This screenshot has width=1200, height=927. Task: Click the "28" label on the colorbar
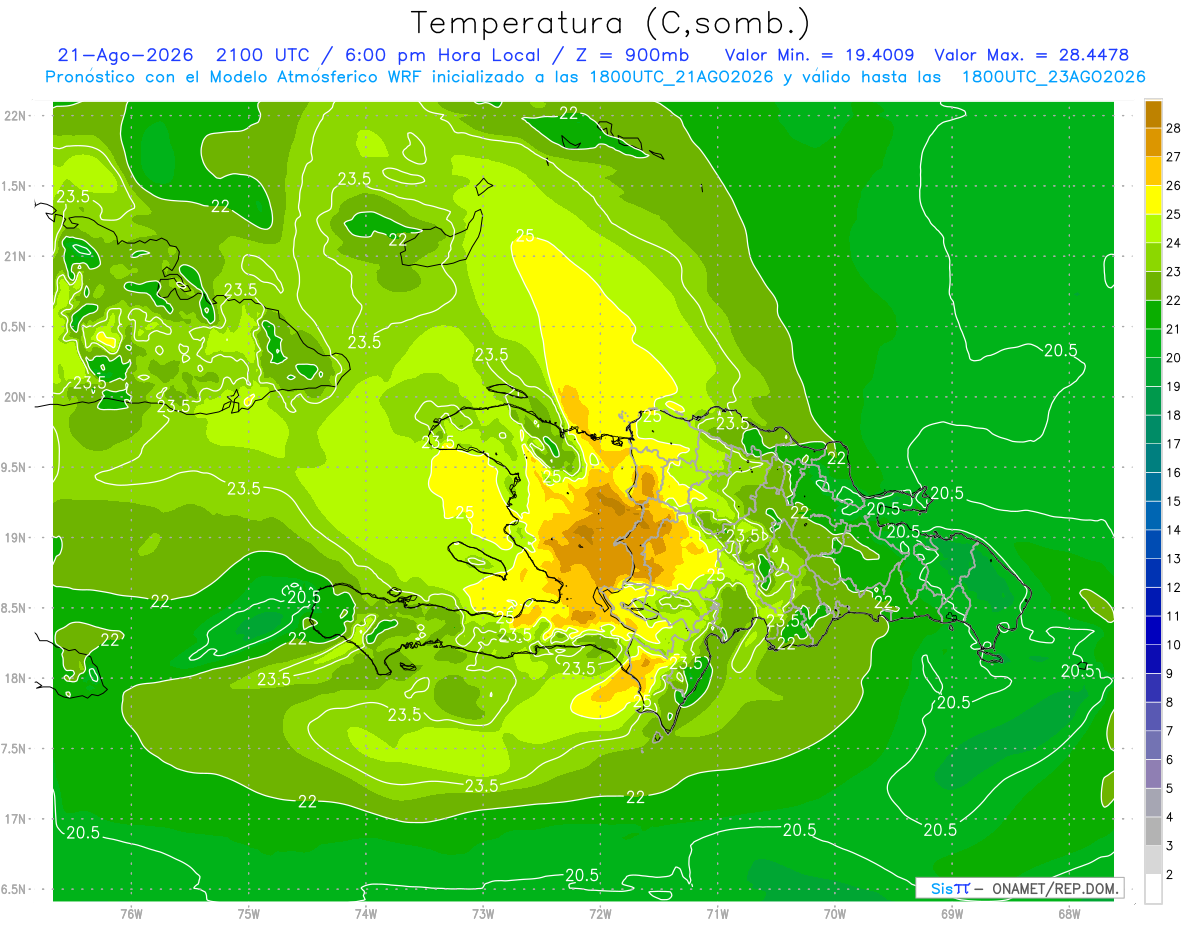[x=1174, y=127]
